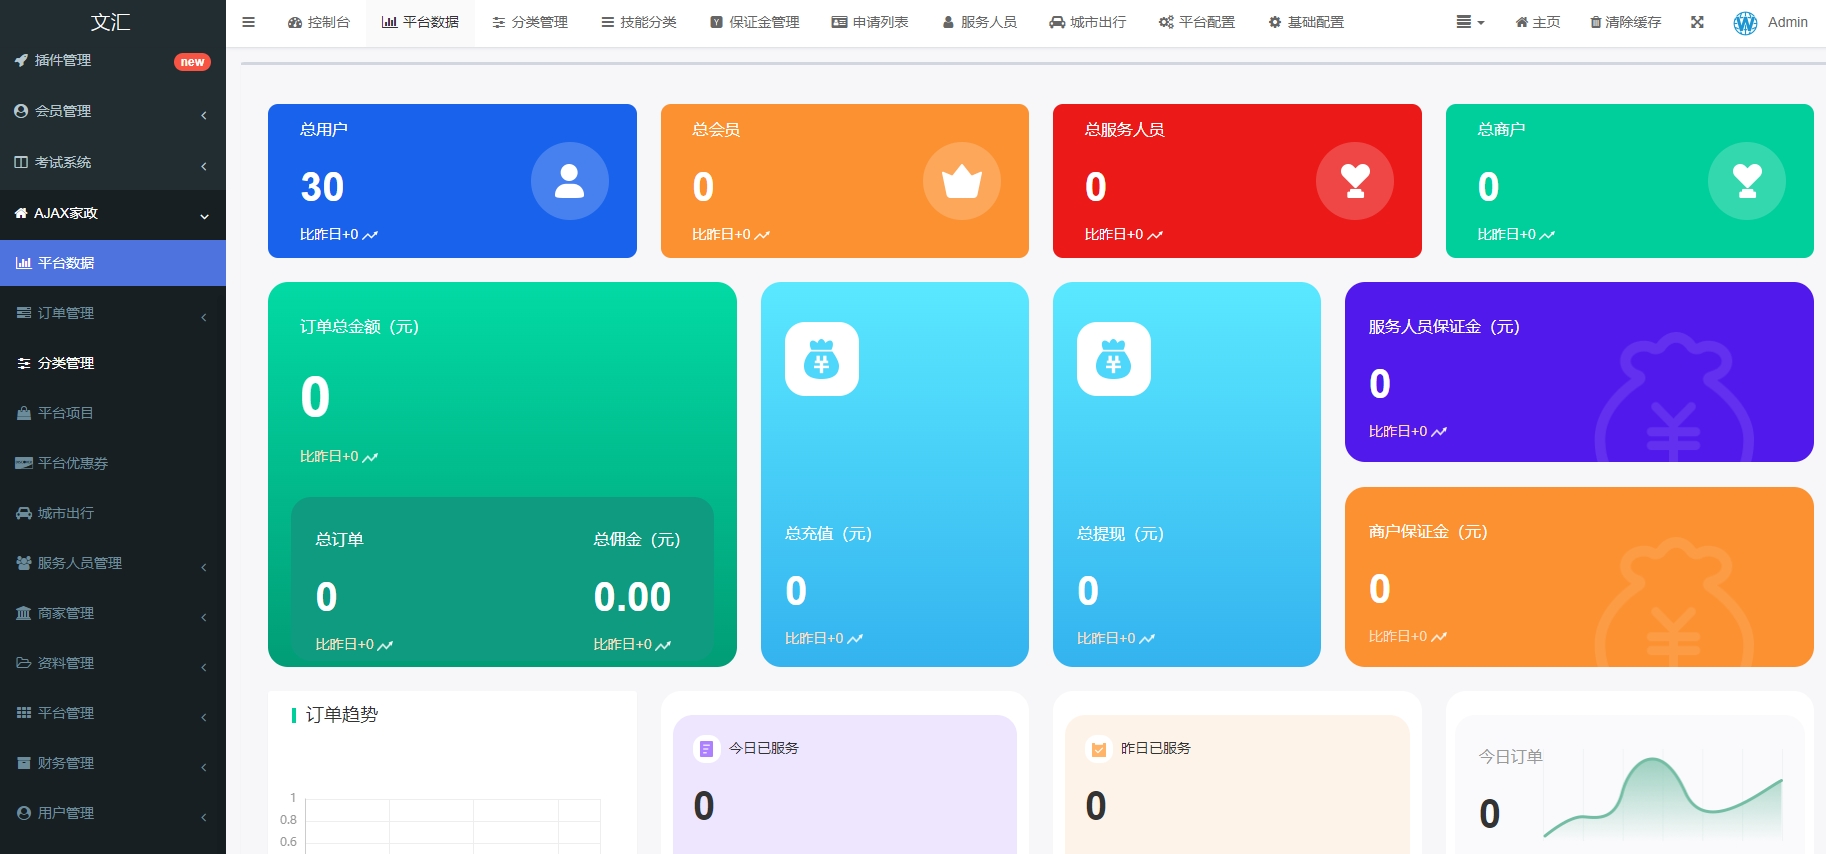Open 分类管理 in the sidebar

tap(113, 363)
